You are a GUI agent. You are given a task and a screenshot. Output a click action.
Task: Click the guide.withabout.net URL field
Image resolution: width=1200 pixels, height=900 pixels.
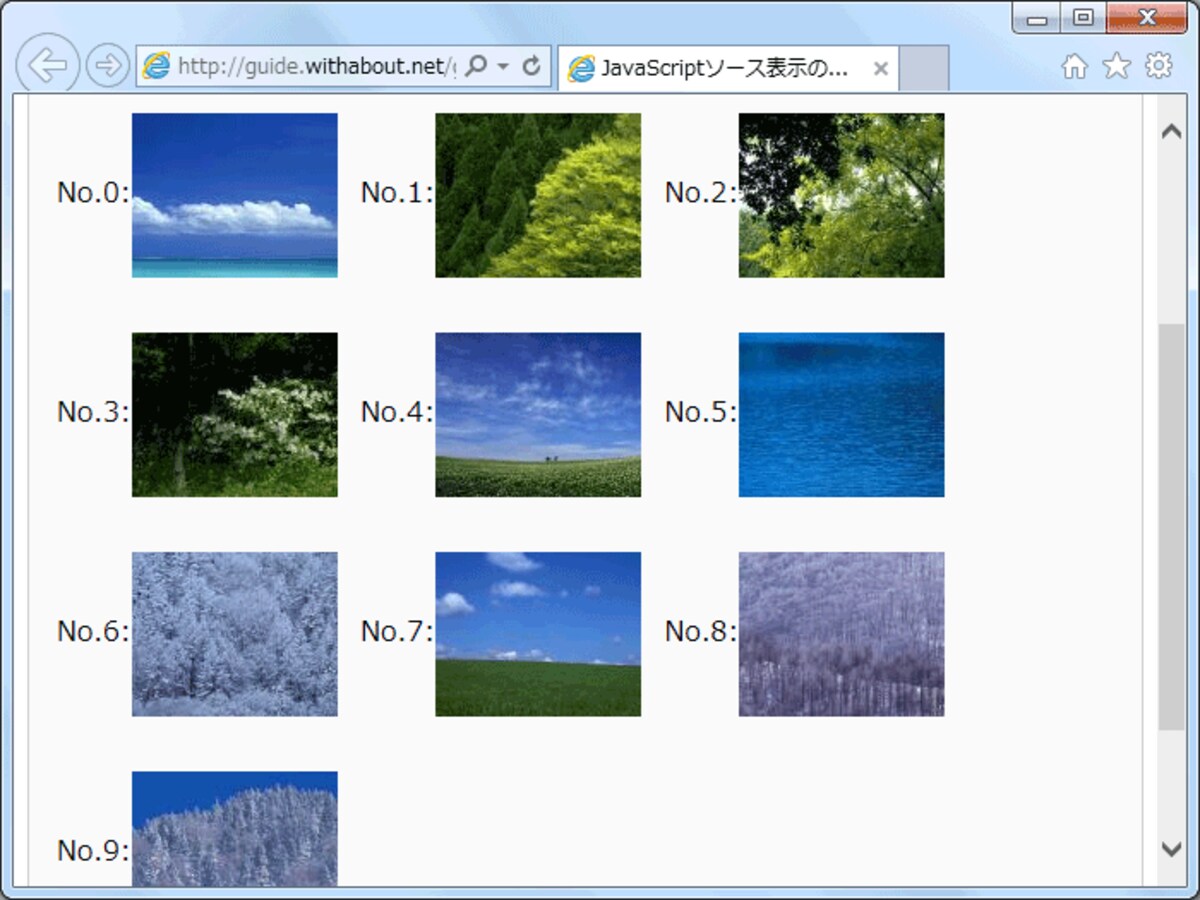[x=315, y=66]
